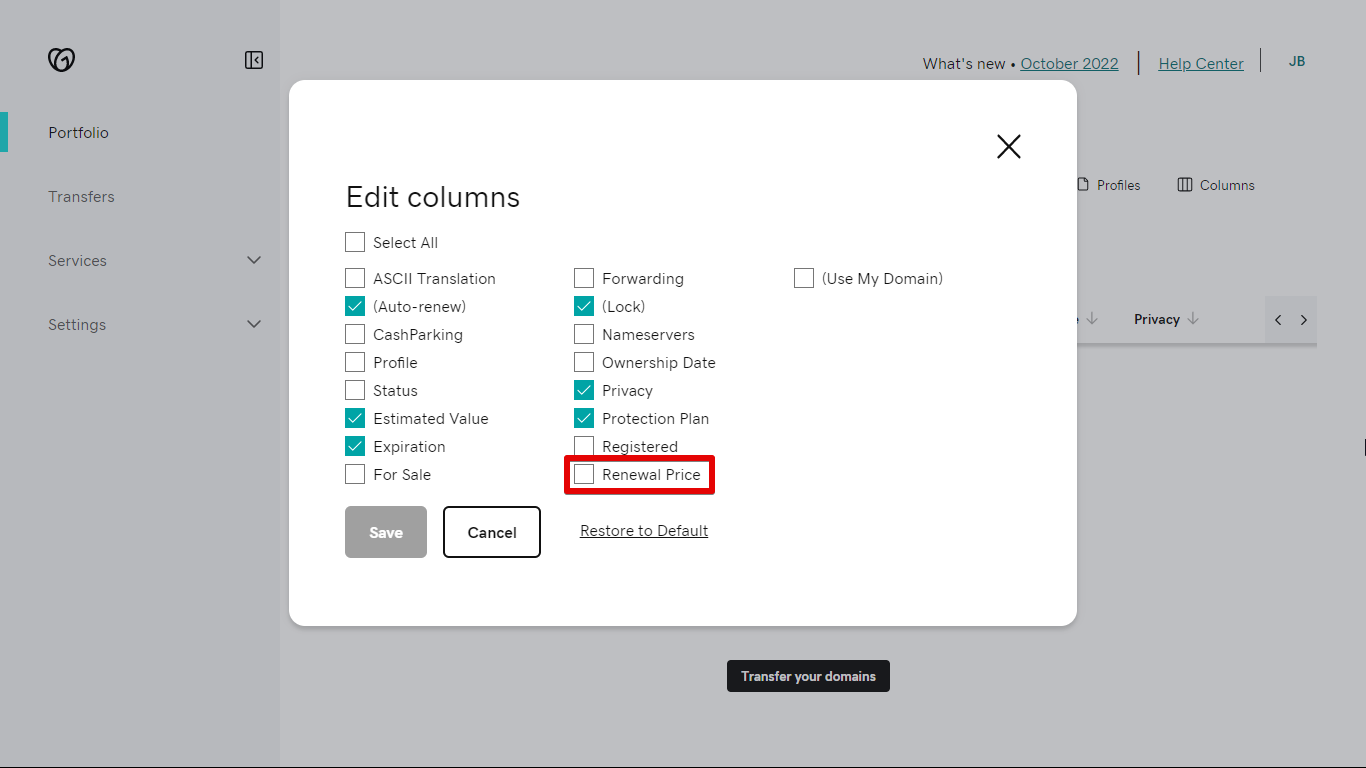
Task: Expand the Services menu chevron
Action: pyautogui.click(x=254, y=260)
